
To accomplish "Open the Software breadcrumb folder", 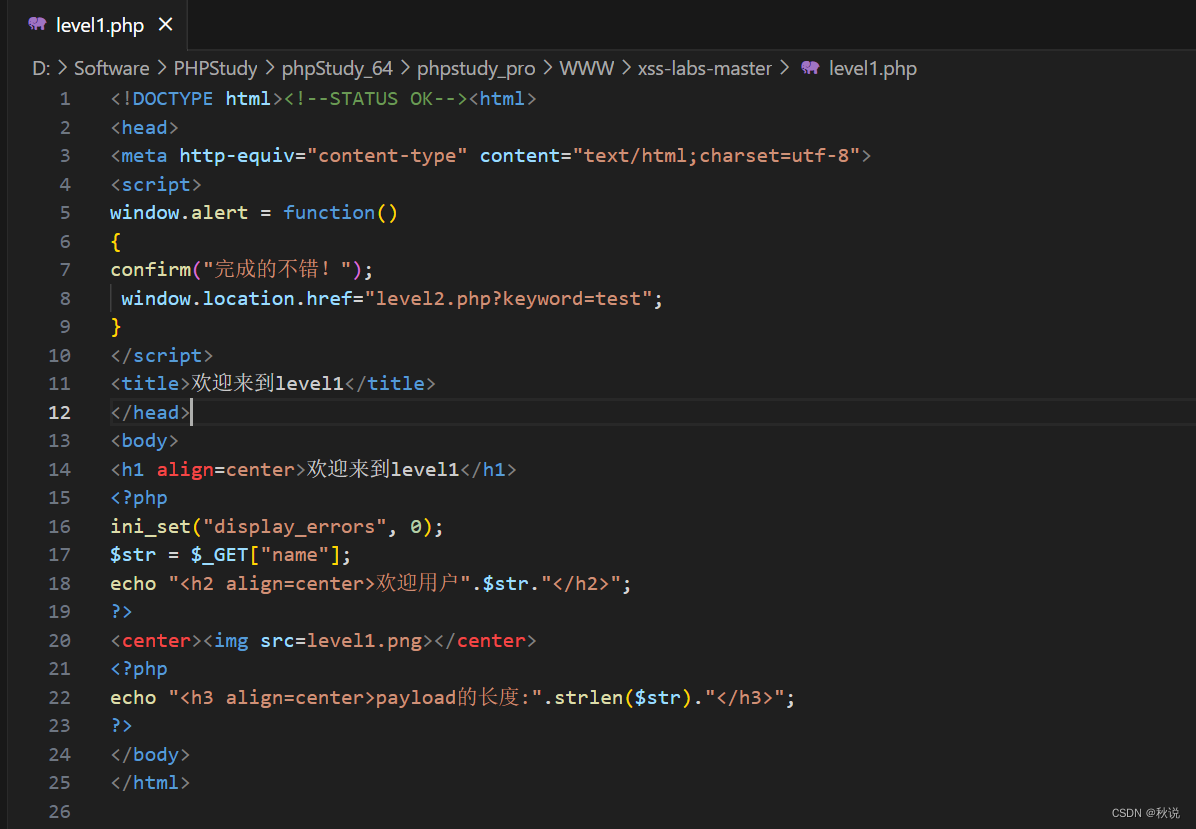I will [111, 68].
